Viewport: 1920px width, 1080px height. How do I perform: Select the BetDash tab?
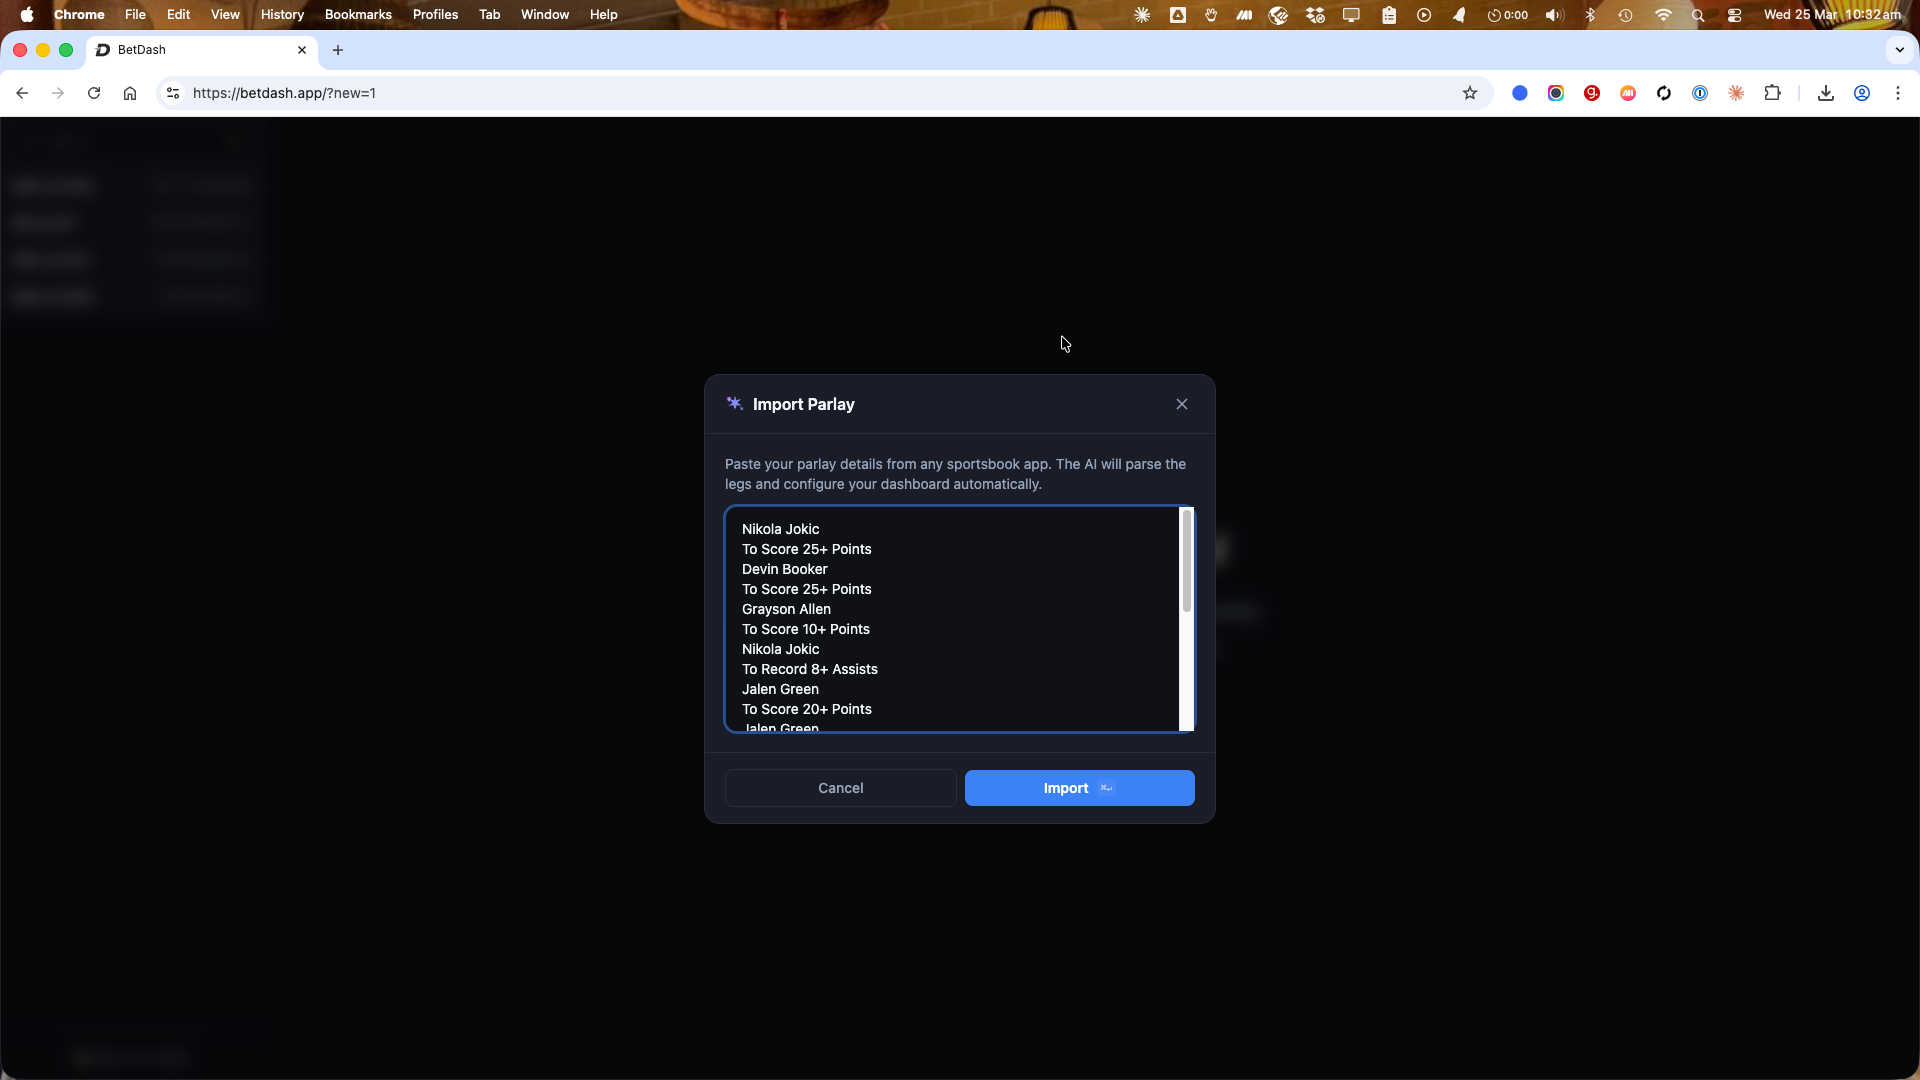pos(202,50)
